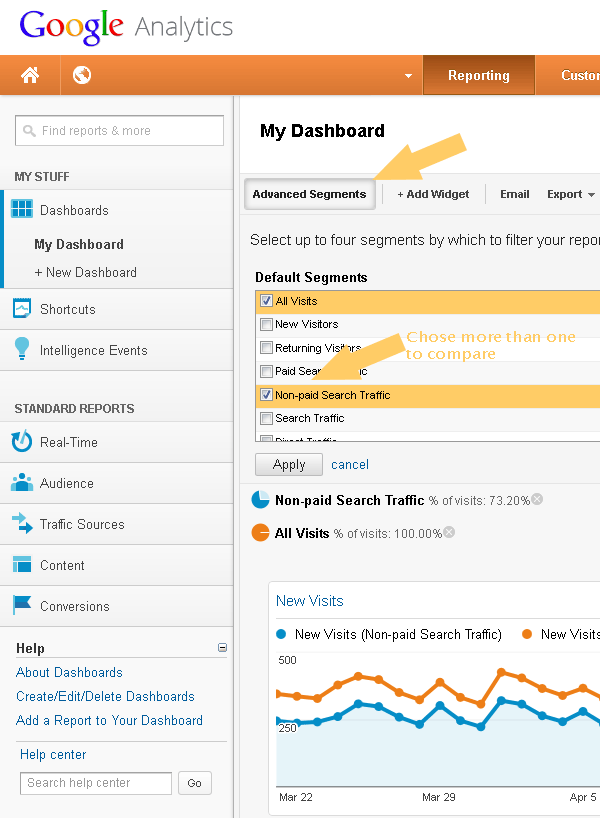Open About Dashboards help link
The width and height of the screenshot is (600, 818).
point(69,672)
